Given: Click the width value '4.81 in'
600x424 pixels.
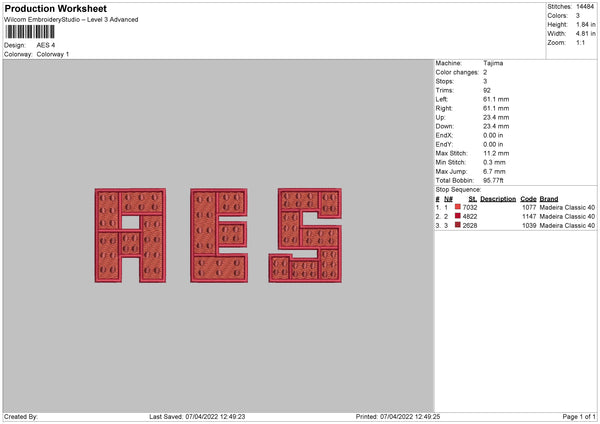Looking at the screenshot, I should (586, 34).
